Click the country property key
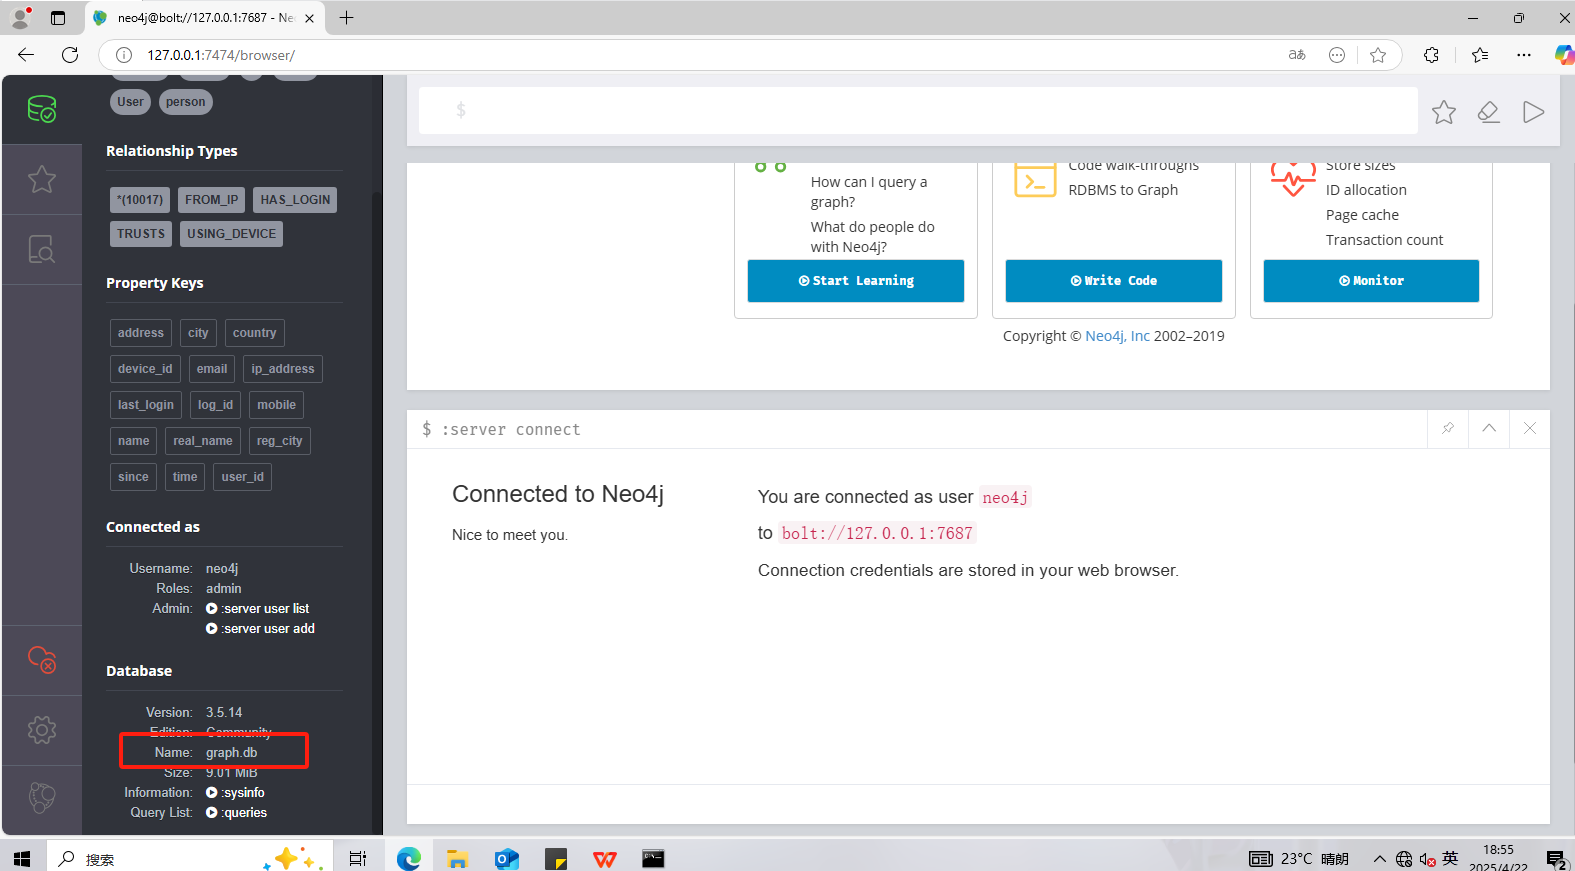 pos(255,333)
